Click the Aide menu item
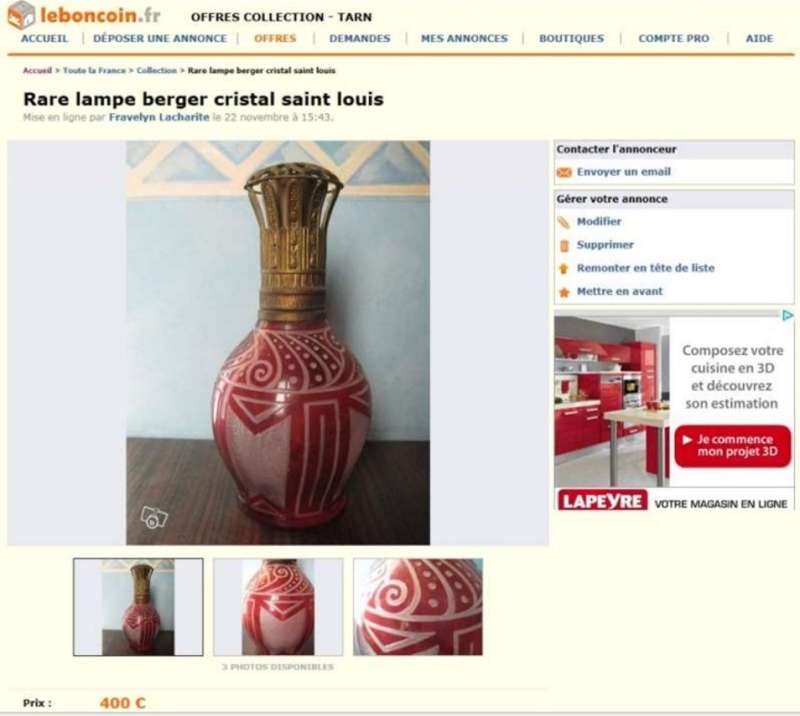The height and width of the screenshot is (716, 800). [759, 38]
